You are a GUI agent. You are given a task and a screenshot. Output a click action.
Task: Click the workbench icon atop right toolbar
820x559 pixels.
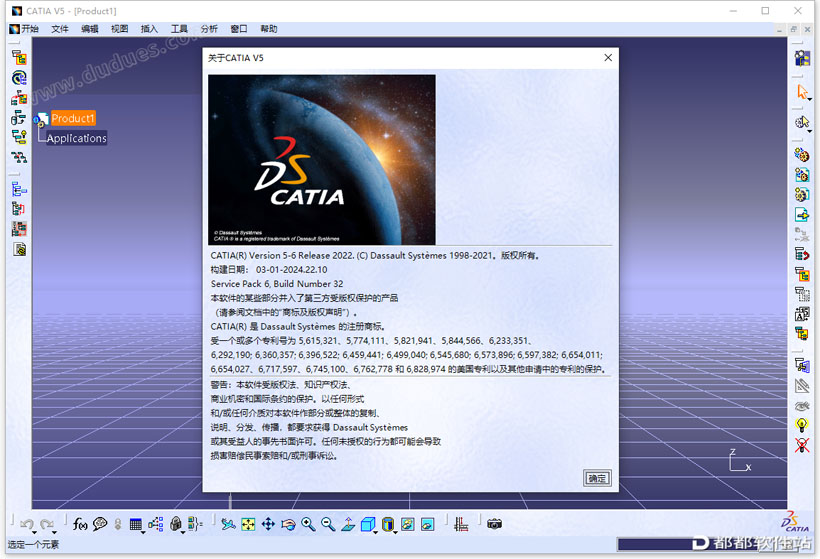coord(802,58)
